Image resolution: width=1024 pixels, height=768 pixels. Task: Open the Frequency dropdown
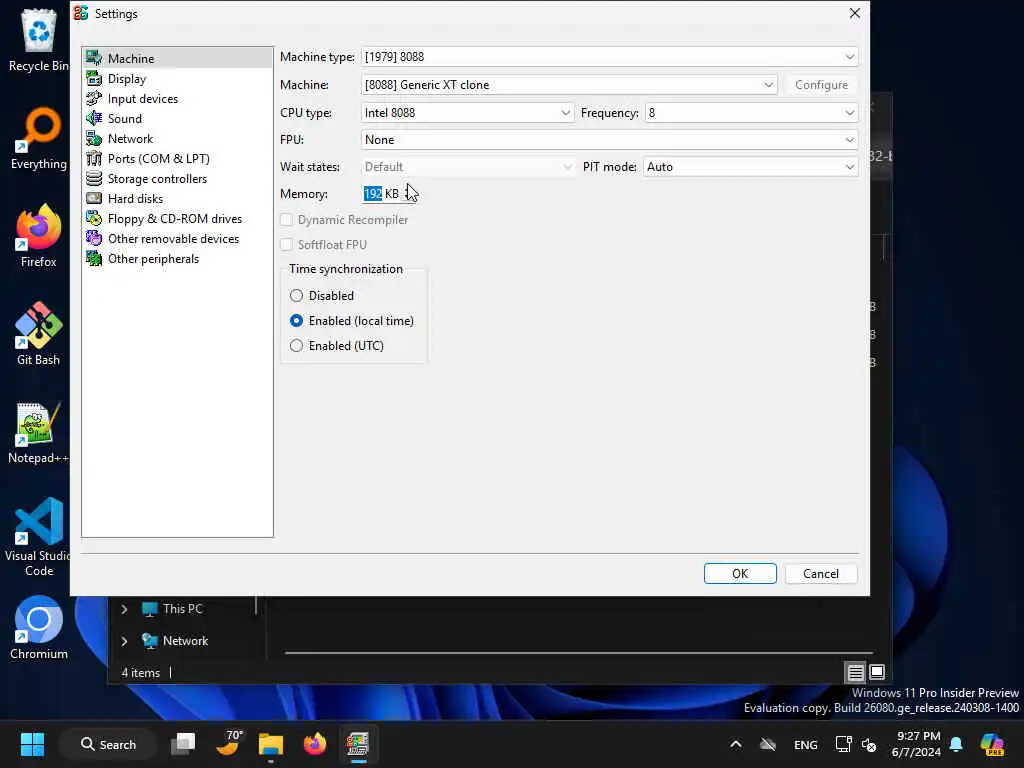pos(750,112)
